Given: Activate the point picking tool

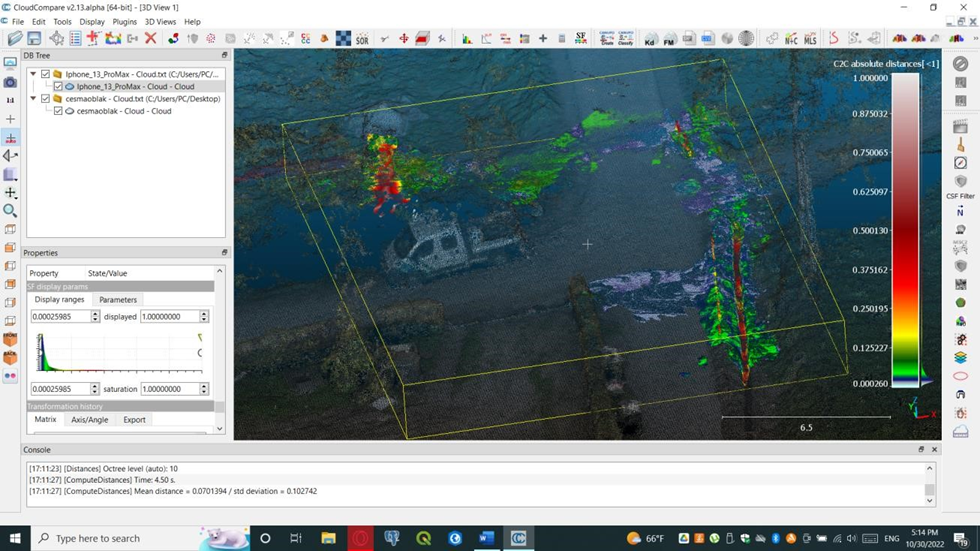Looking at the screenshot, I should (x=56, y=39).
